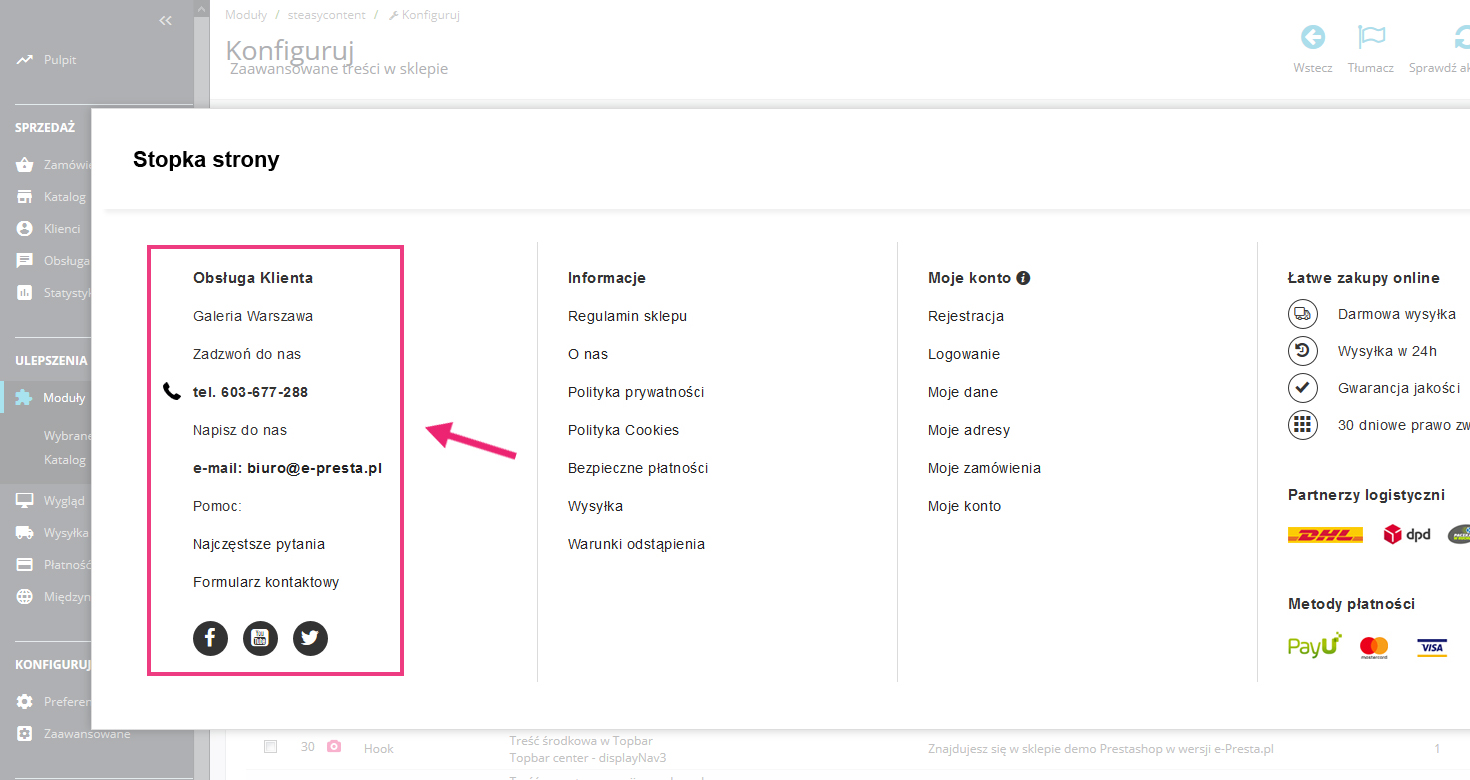
Task: Click the DHL logo
Action: coord(1325,535)
